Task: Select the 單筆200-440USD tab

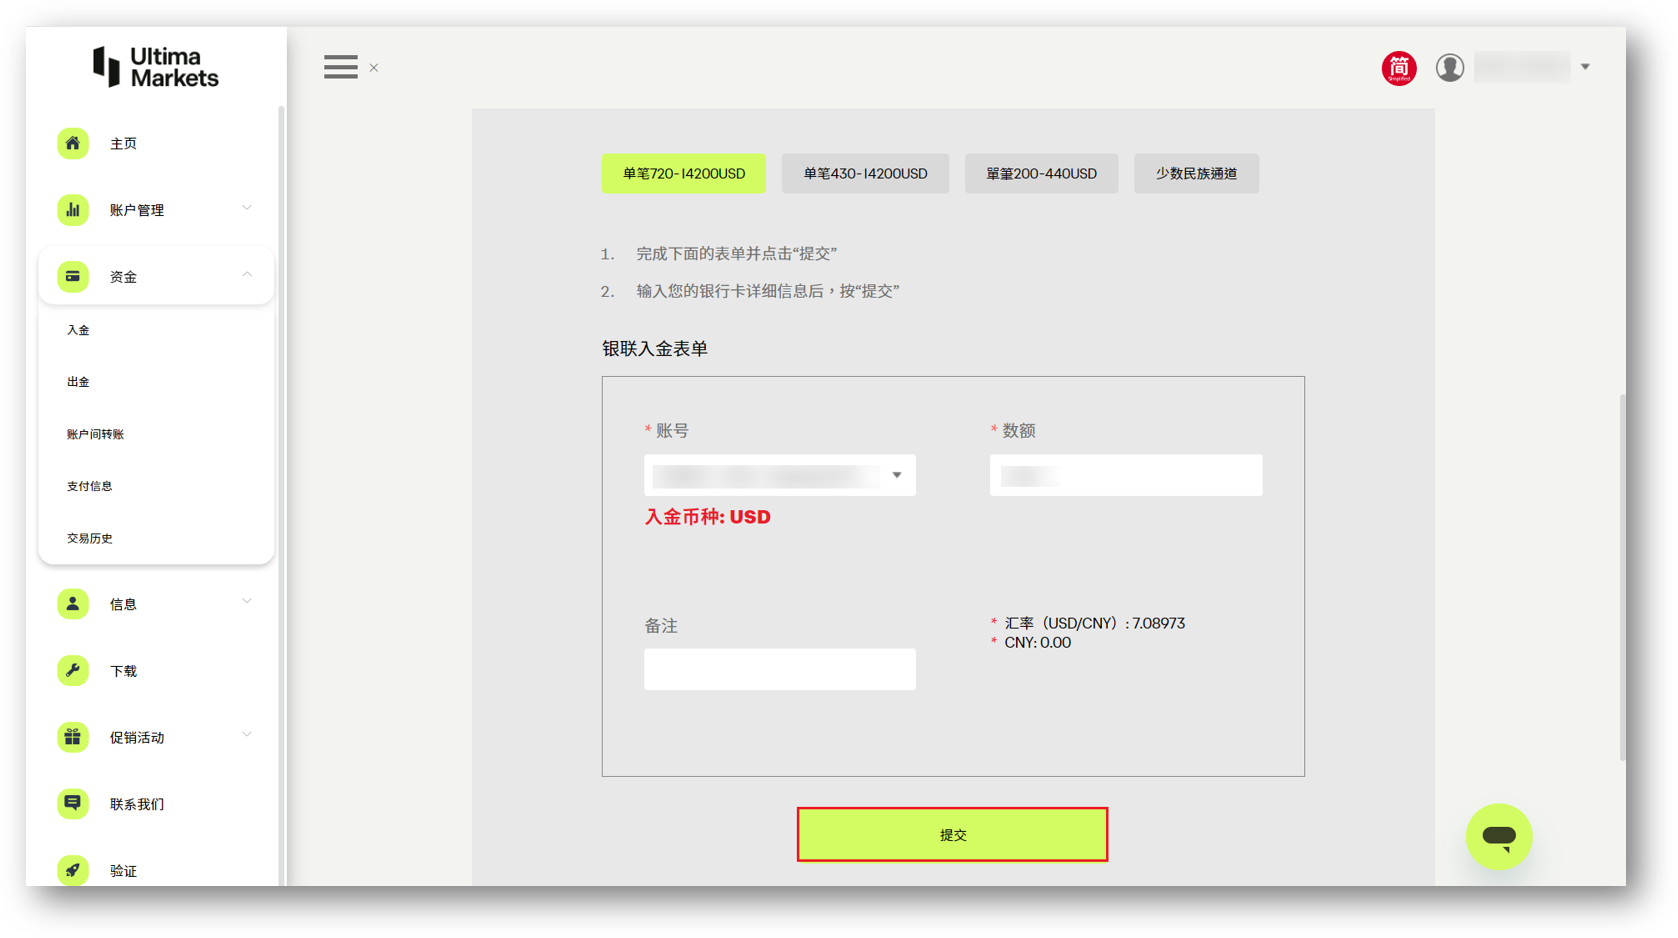Action: pos(1041,173)
